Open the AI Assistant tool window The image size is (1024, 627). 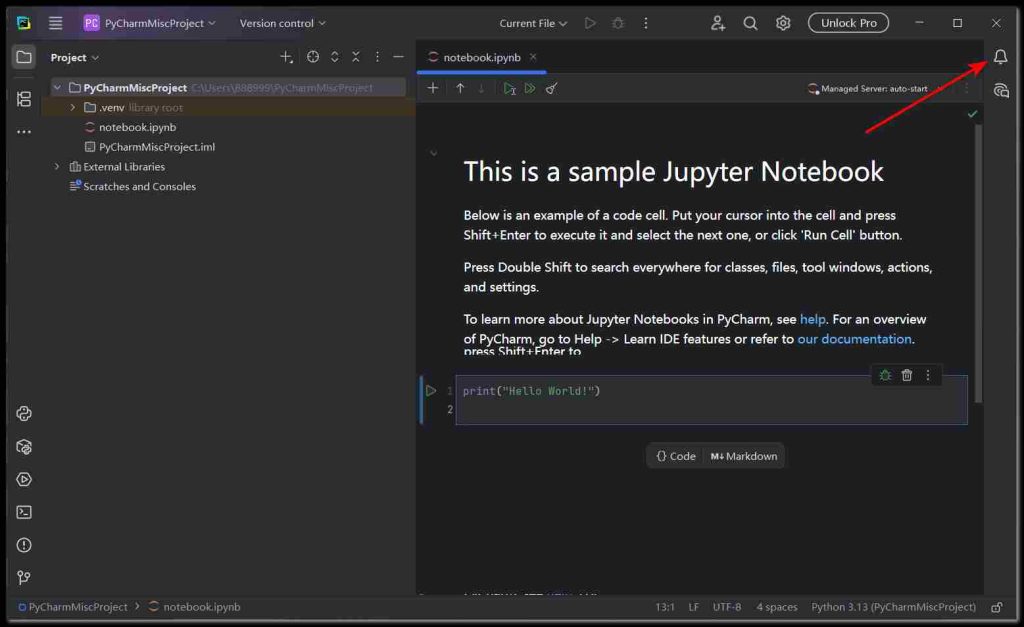point(1000,91)
